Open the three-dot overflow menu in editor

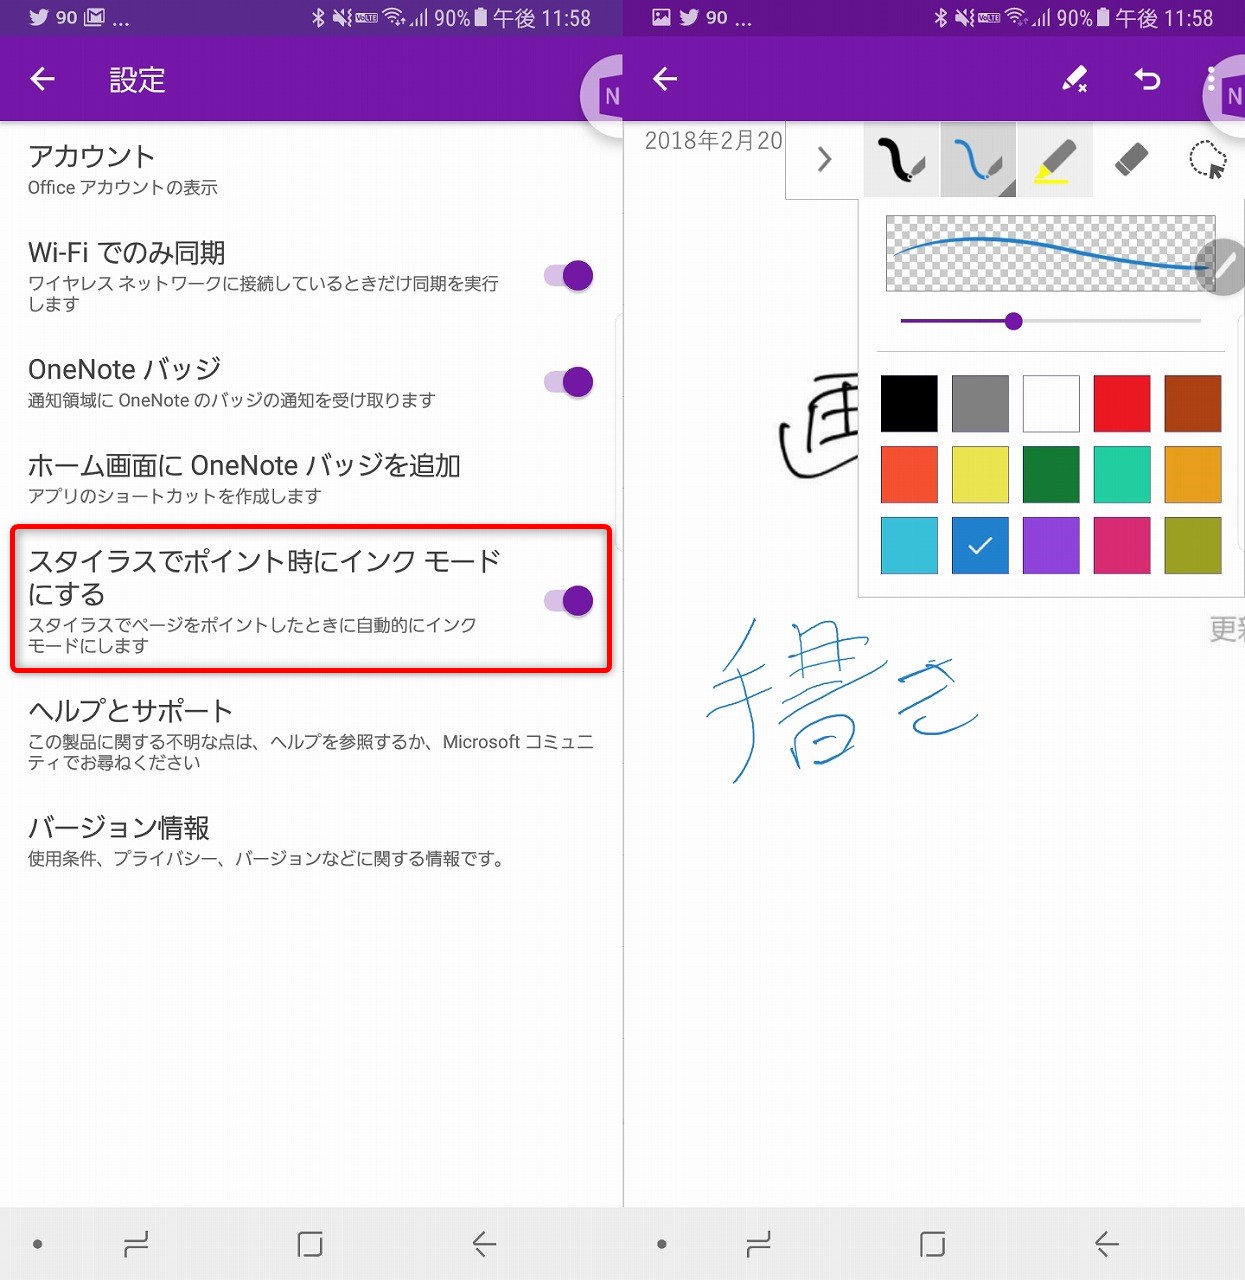(1211, 79)
